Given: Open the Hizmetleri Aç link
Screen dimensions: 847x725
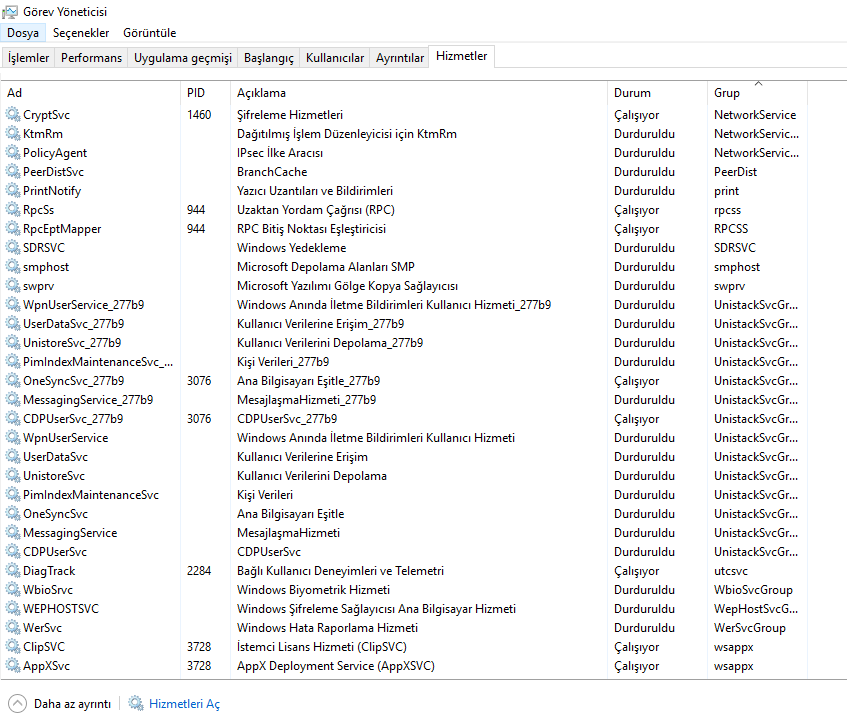Looking at the screenshot, I should click(x=184, y=704).
